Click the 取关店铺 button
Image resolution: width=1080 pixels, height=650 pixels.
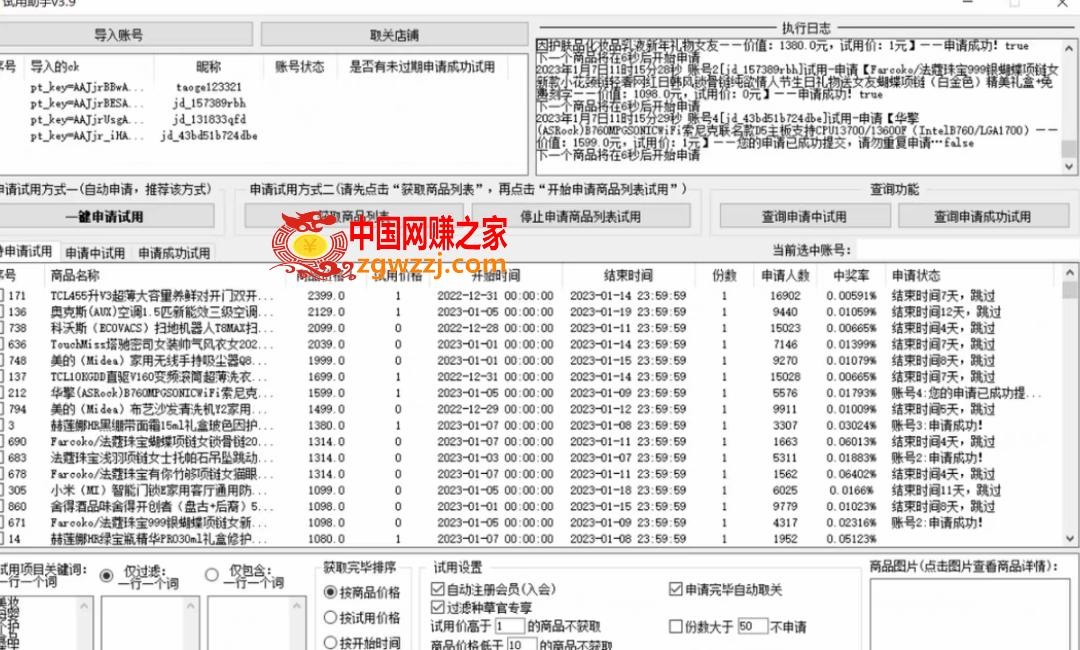point(394,34)
